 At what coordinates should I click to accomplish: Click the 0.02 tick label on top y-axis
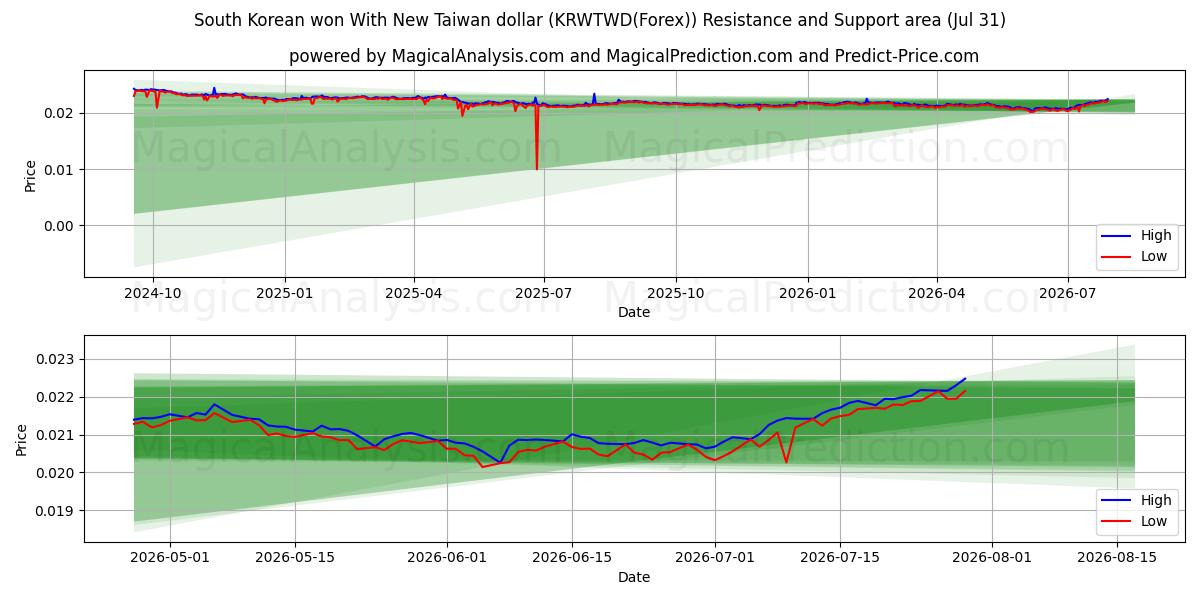pyautogui.click(x=60, y=113)
